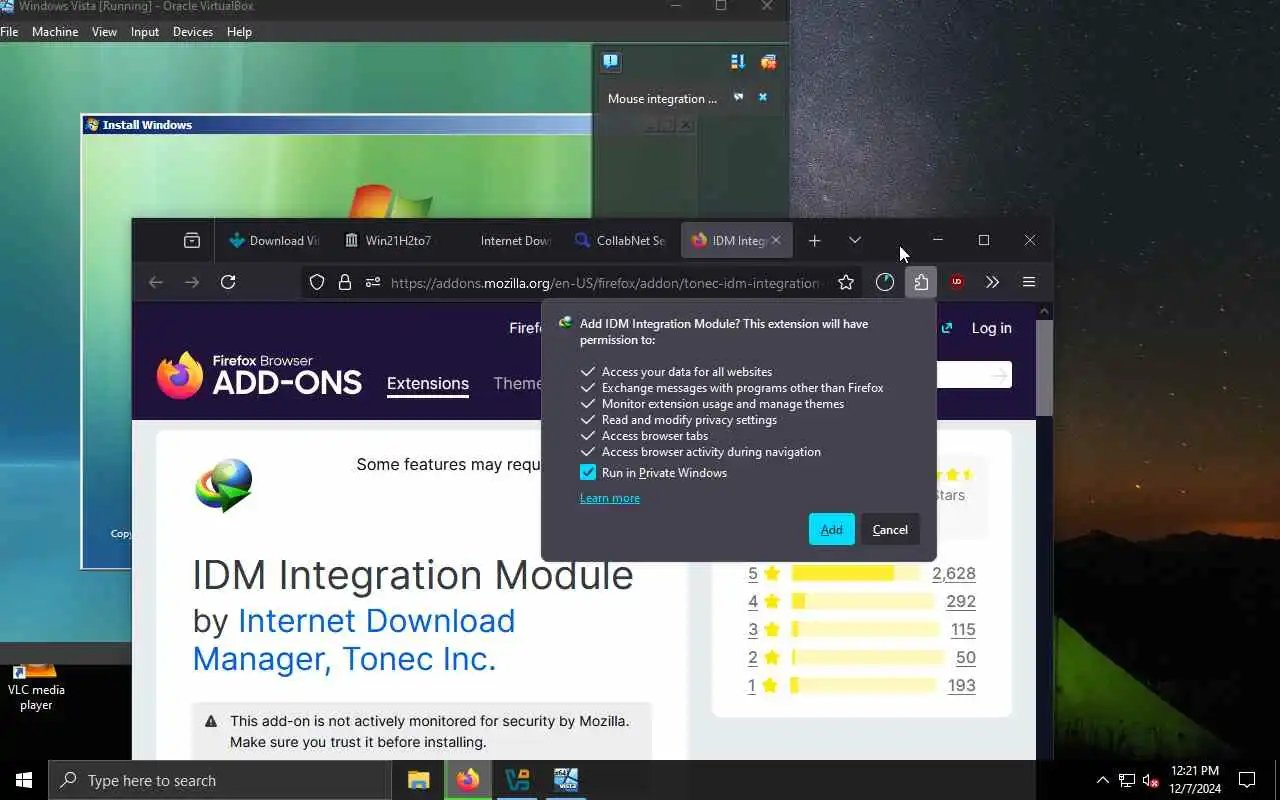Click the Install Windows title bar in VM

(337, 125)
